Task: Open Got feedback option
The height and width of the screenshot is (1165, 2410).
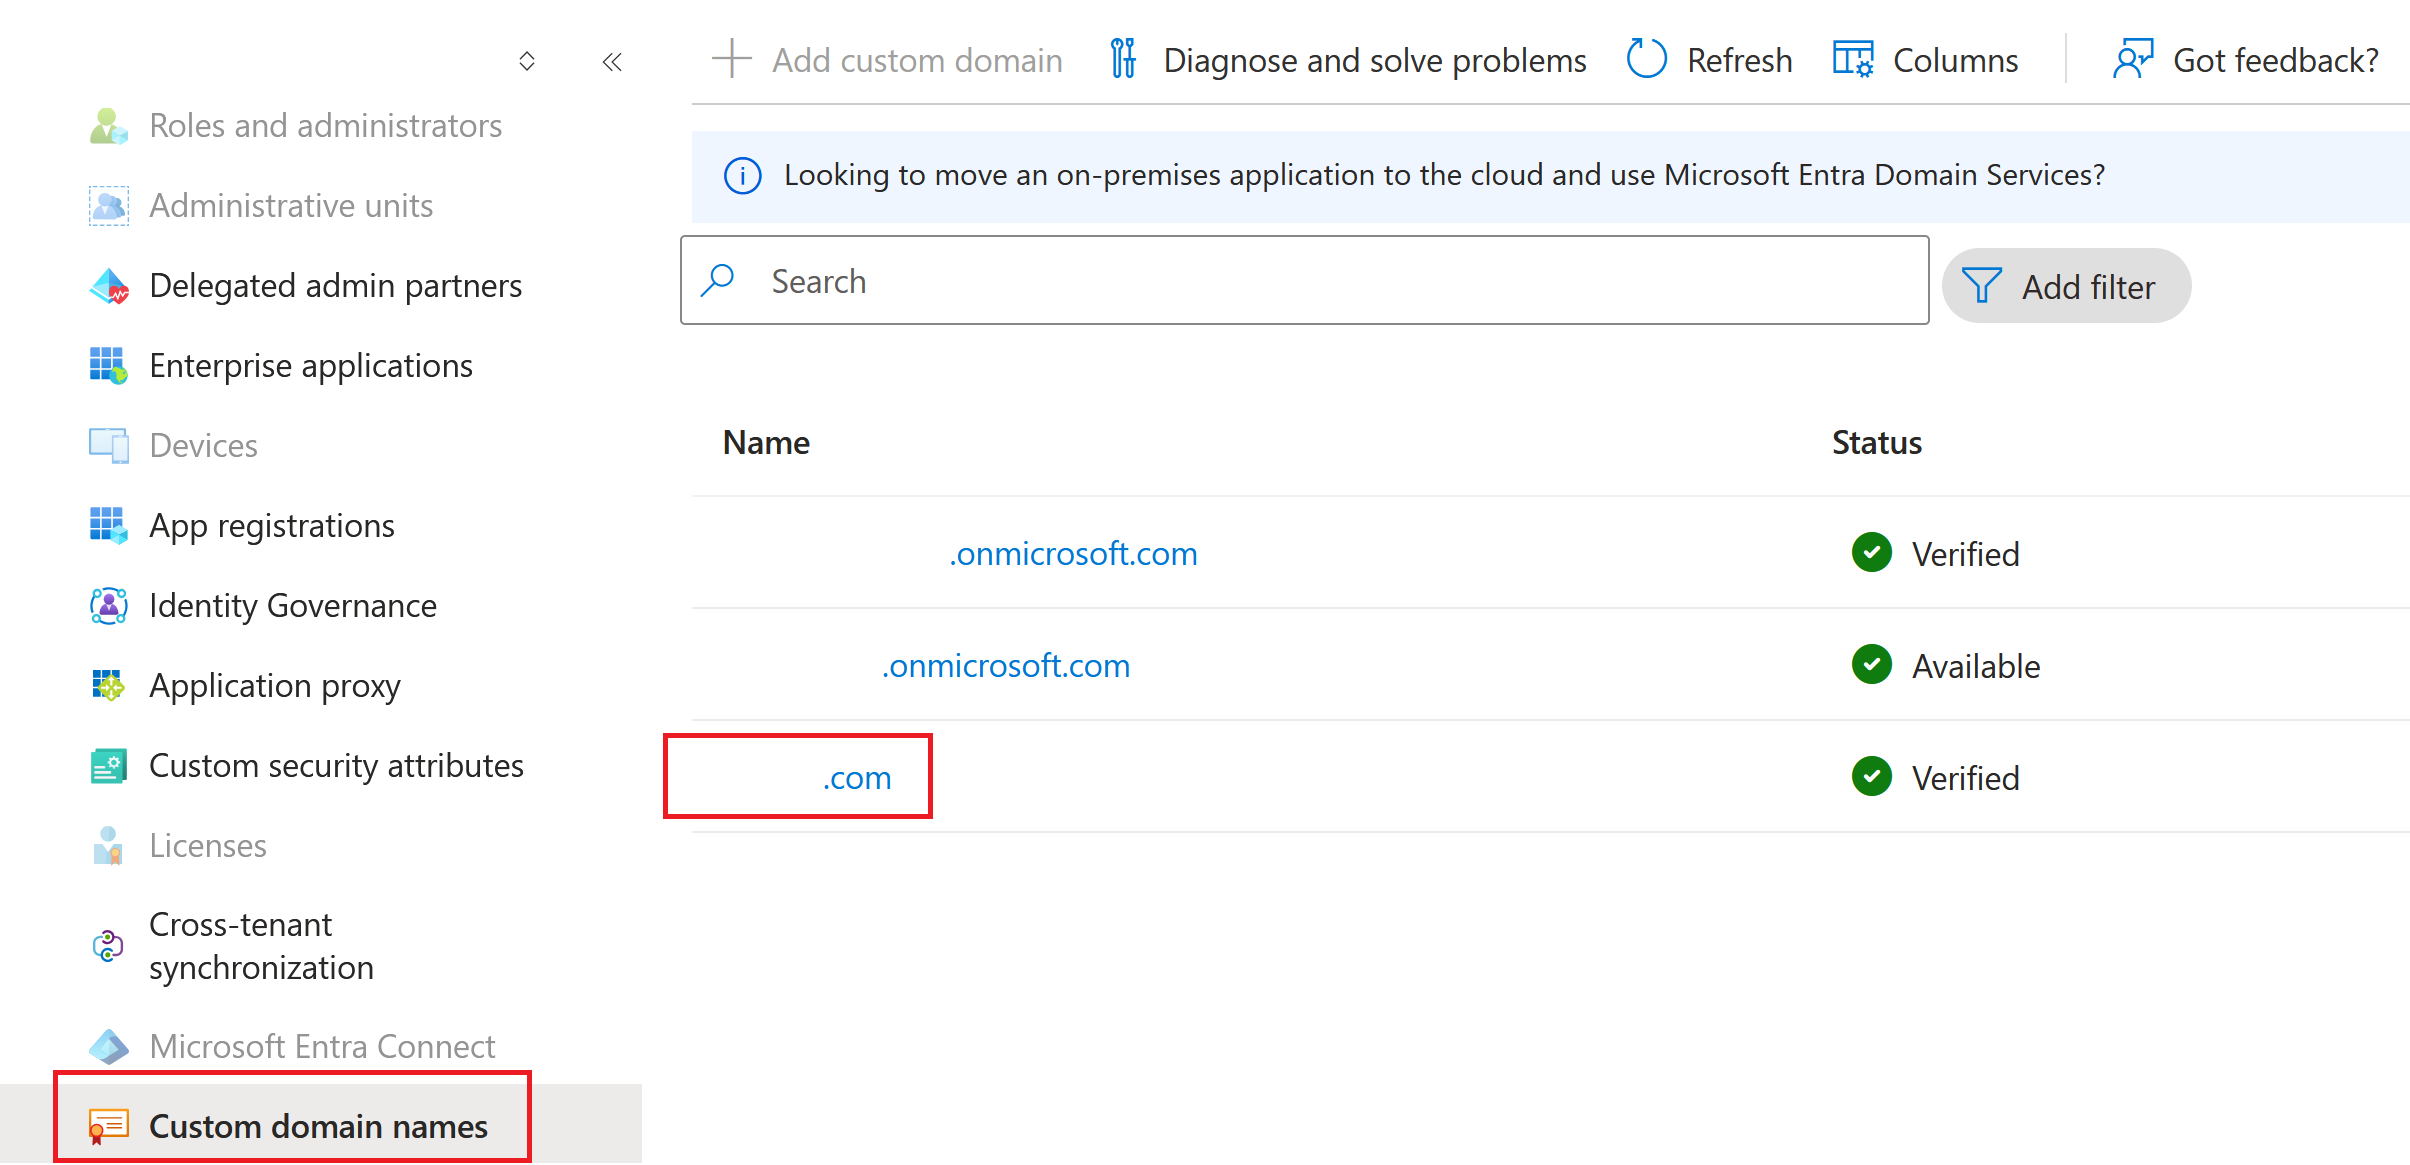Action: coord(2246,60)
